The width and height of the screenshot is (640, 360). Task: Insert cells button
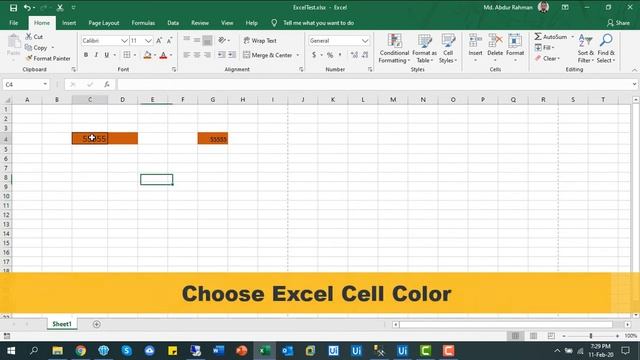(475, 49)
